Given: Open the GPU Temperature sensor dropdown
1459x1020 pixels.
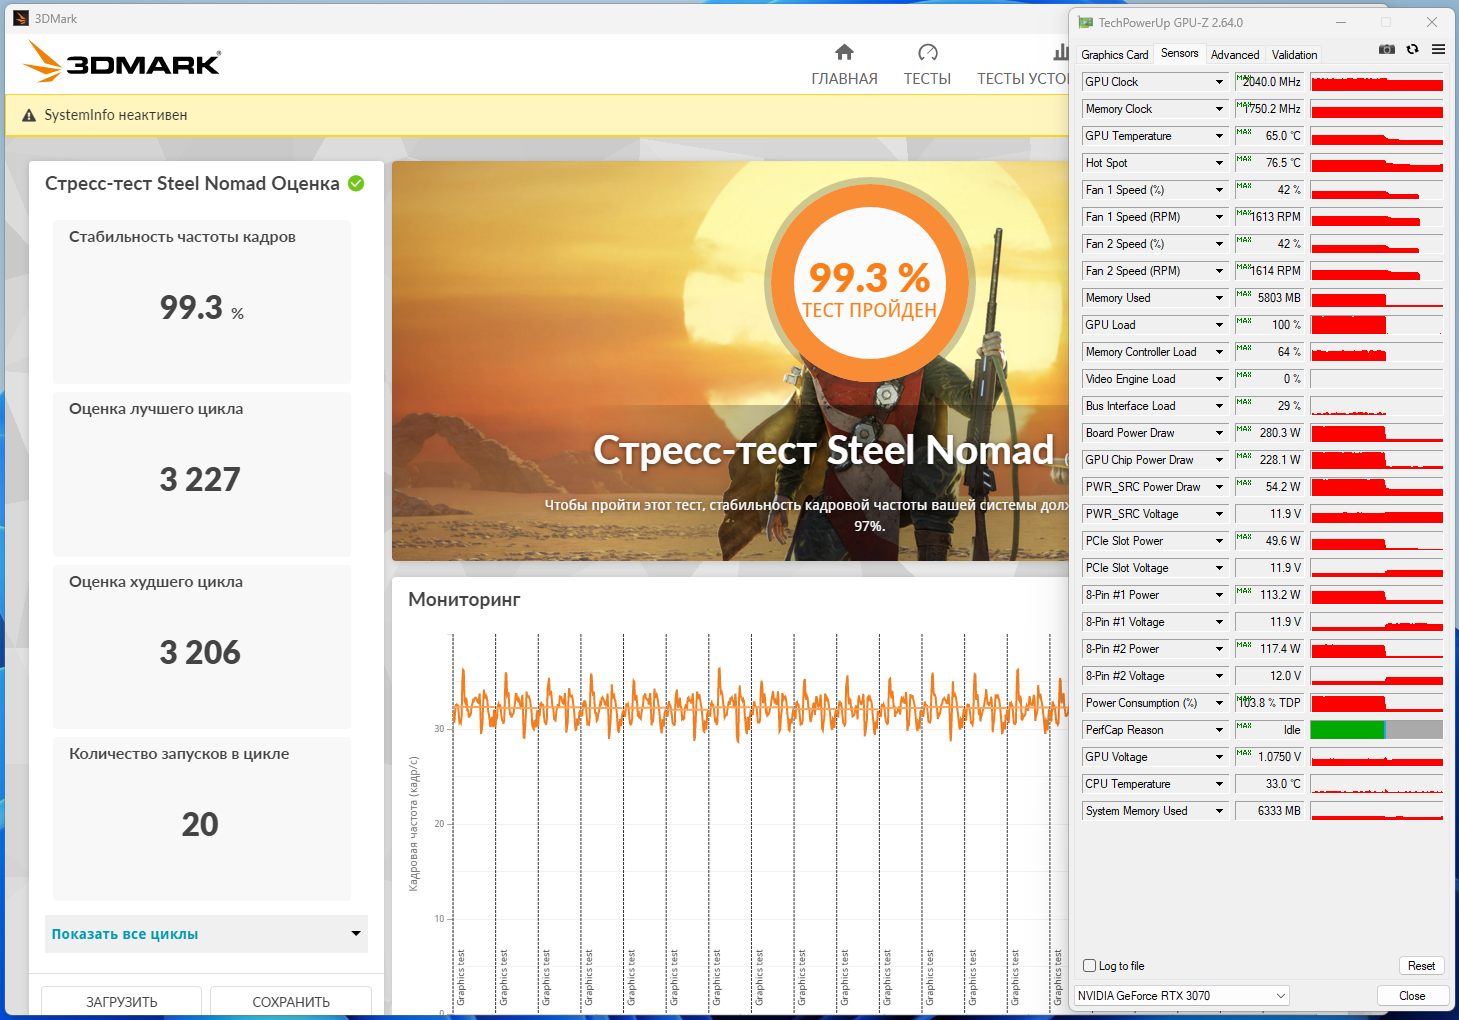Looking at the screenshot, I should point(1219,136).
